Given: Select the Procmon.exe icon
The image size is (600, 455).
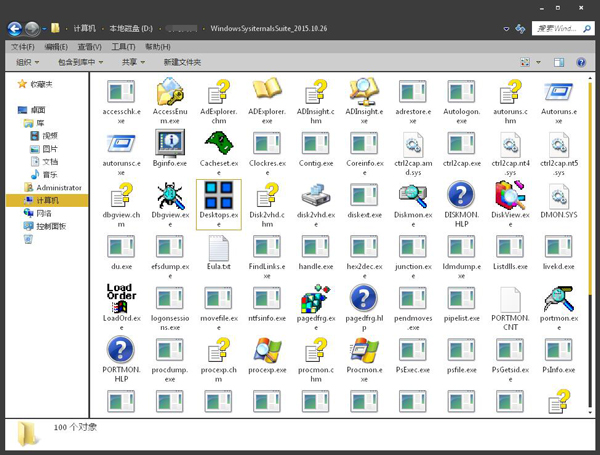Looking at the screenshot, I should pos(364,350).
